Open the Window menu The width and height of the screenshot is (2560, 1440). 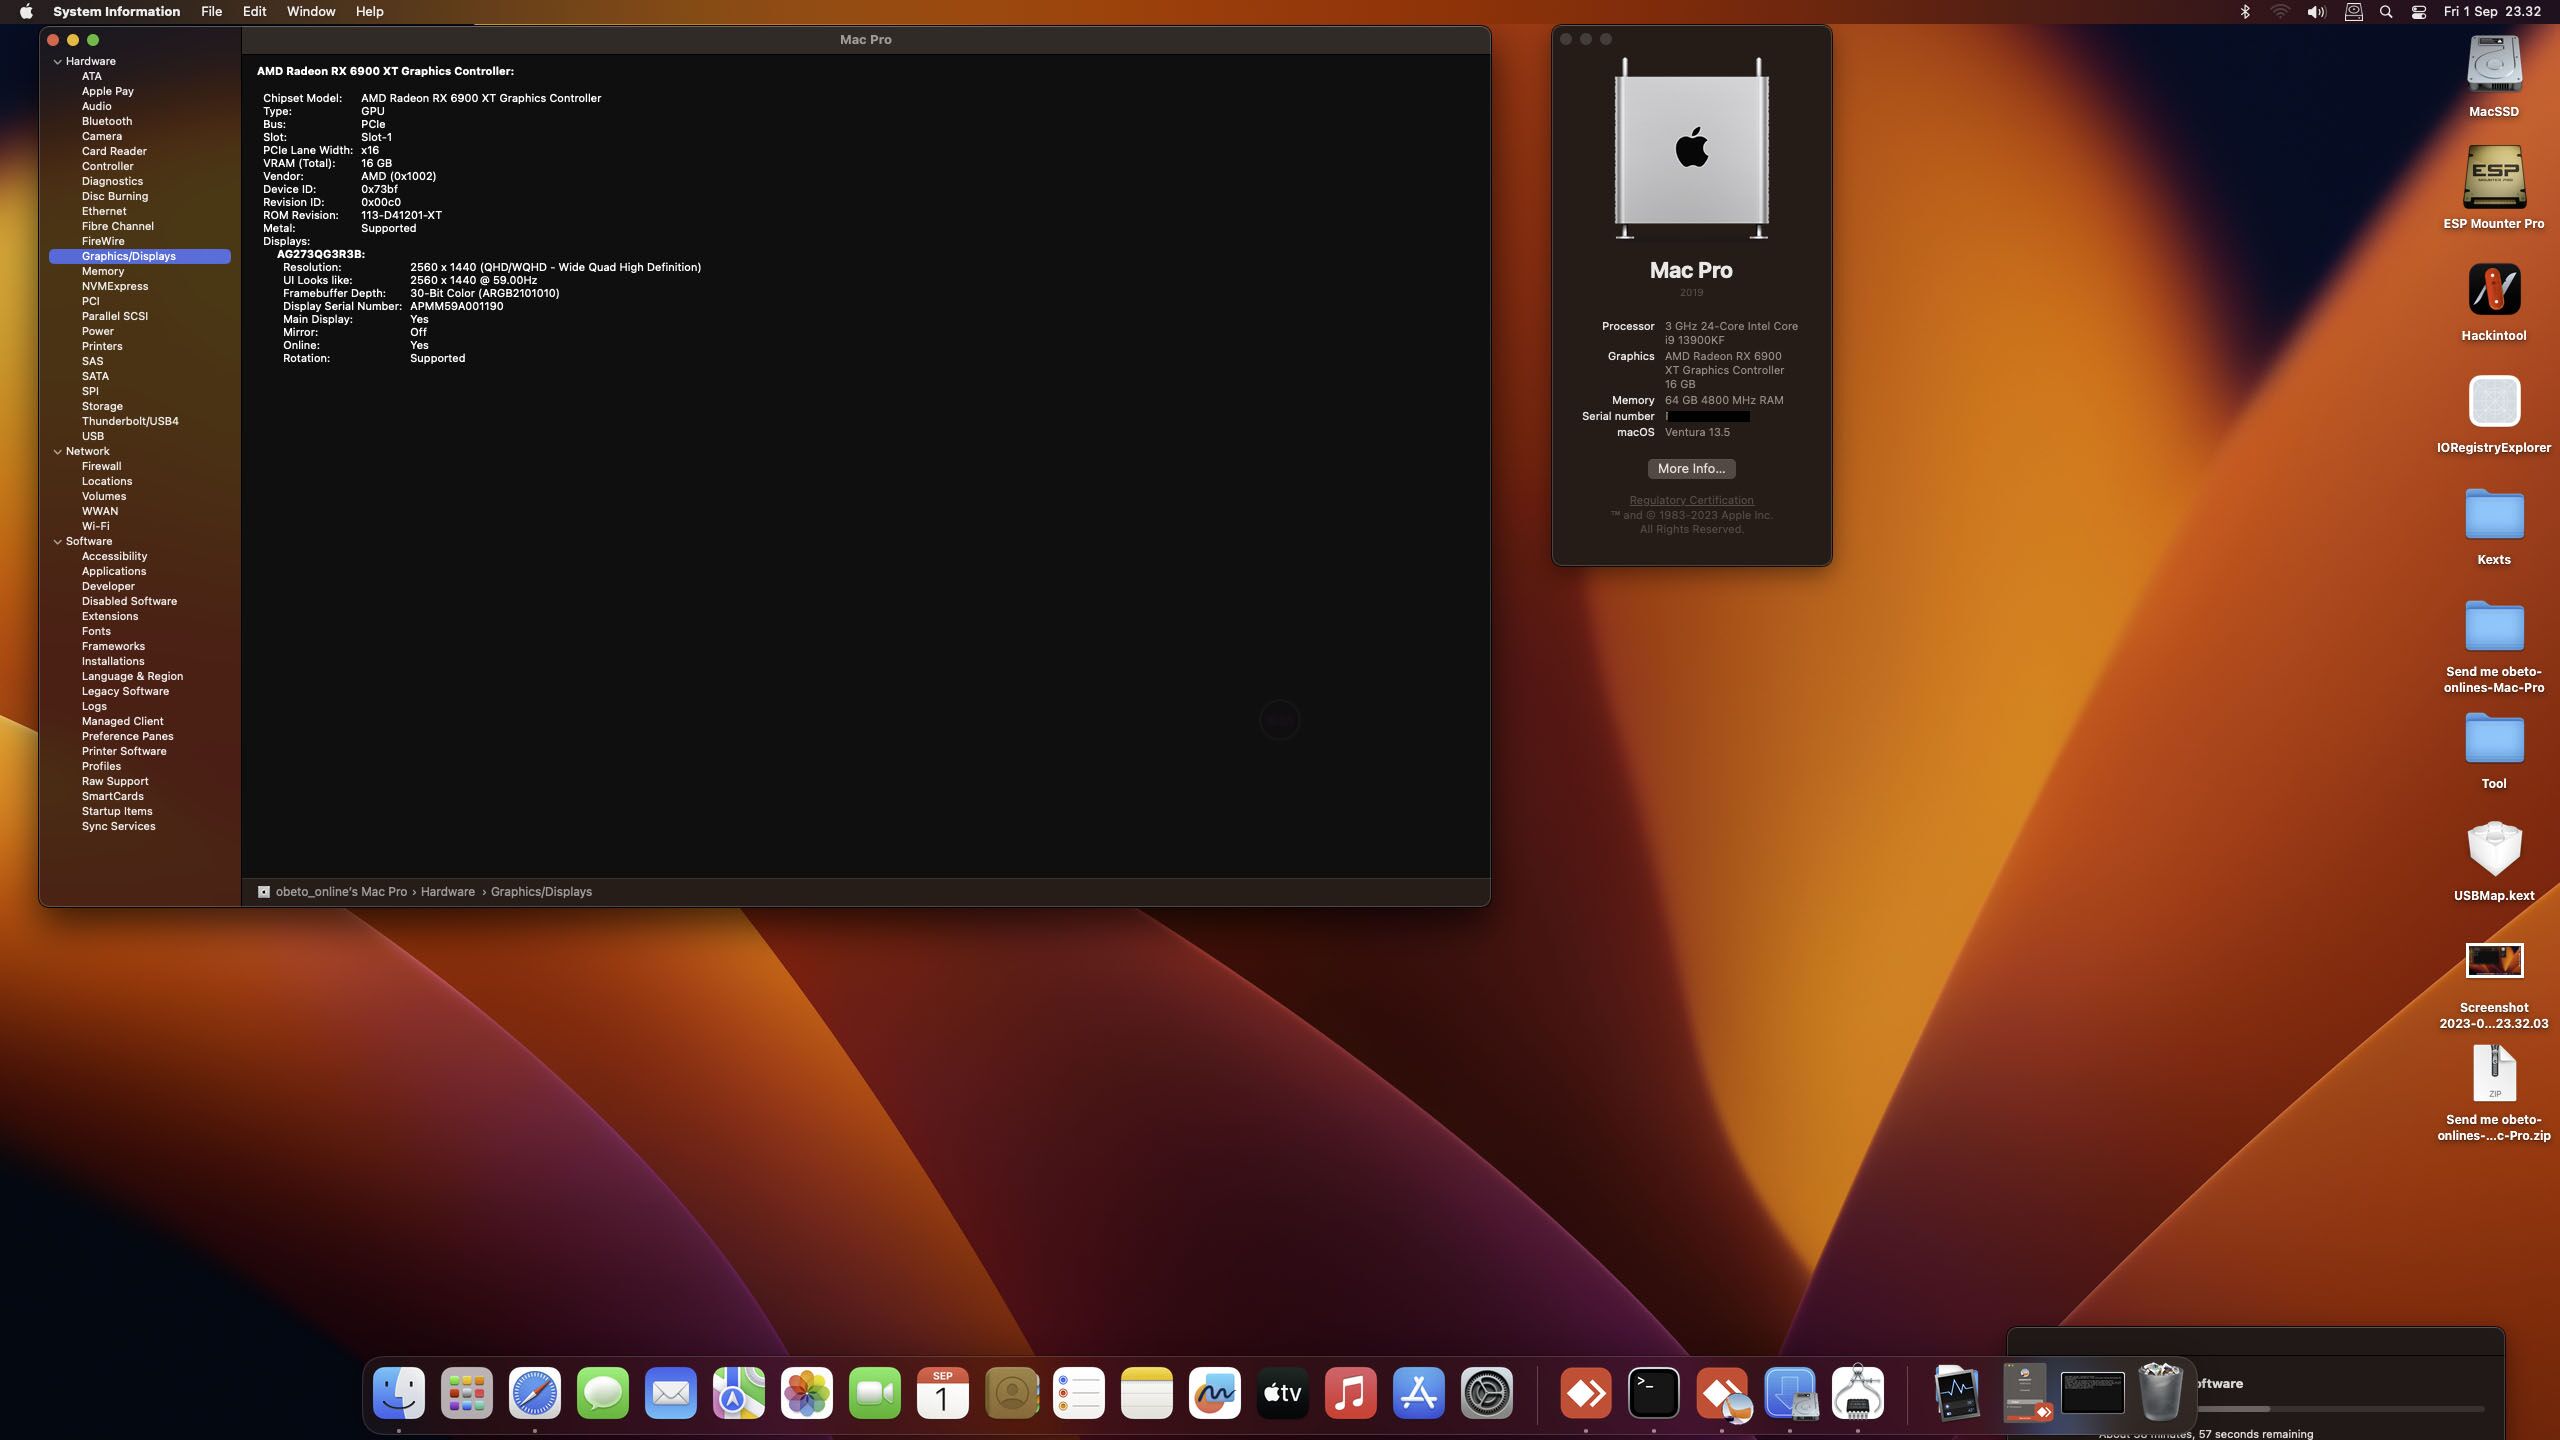pos(310,12)
